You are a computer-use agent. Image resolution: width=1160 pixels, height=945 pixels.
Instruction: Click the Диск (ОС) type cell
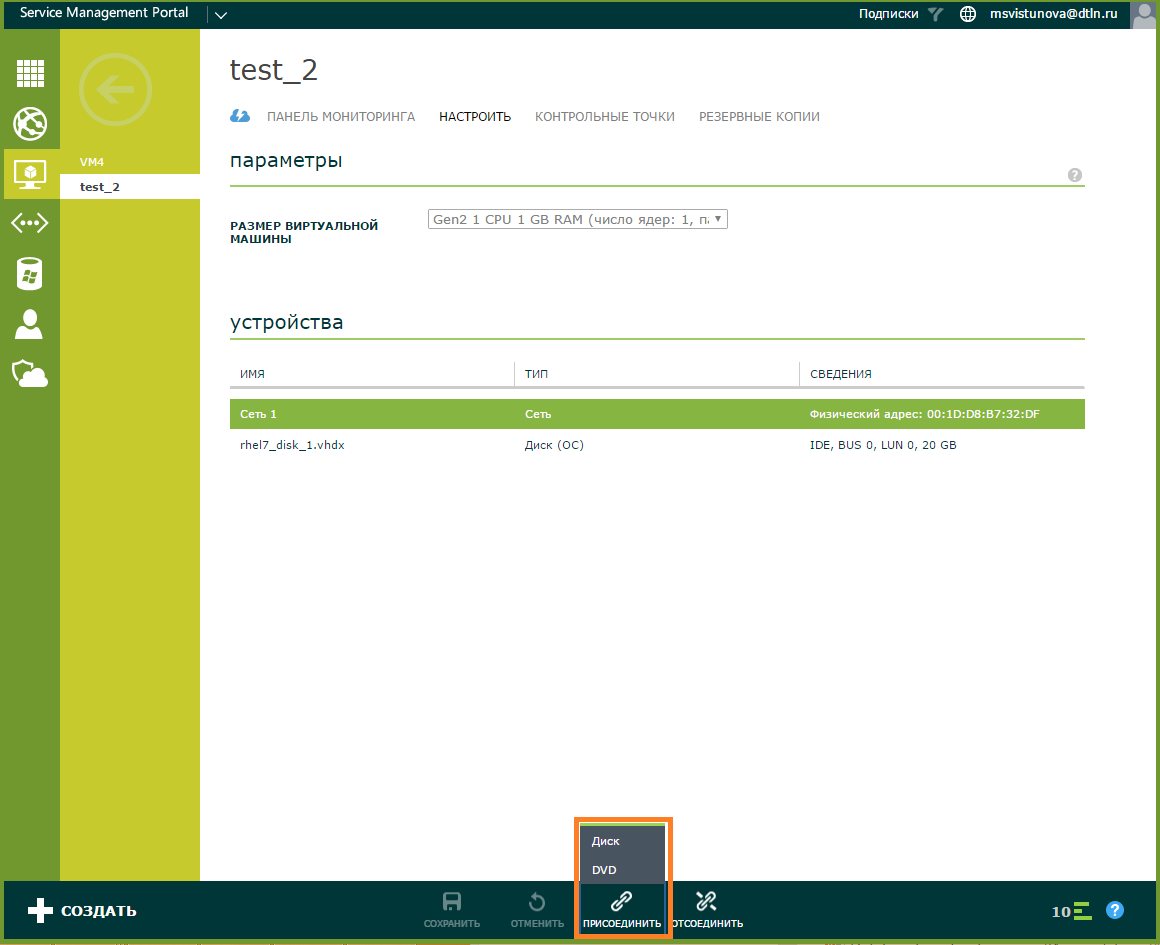[554, 445]
